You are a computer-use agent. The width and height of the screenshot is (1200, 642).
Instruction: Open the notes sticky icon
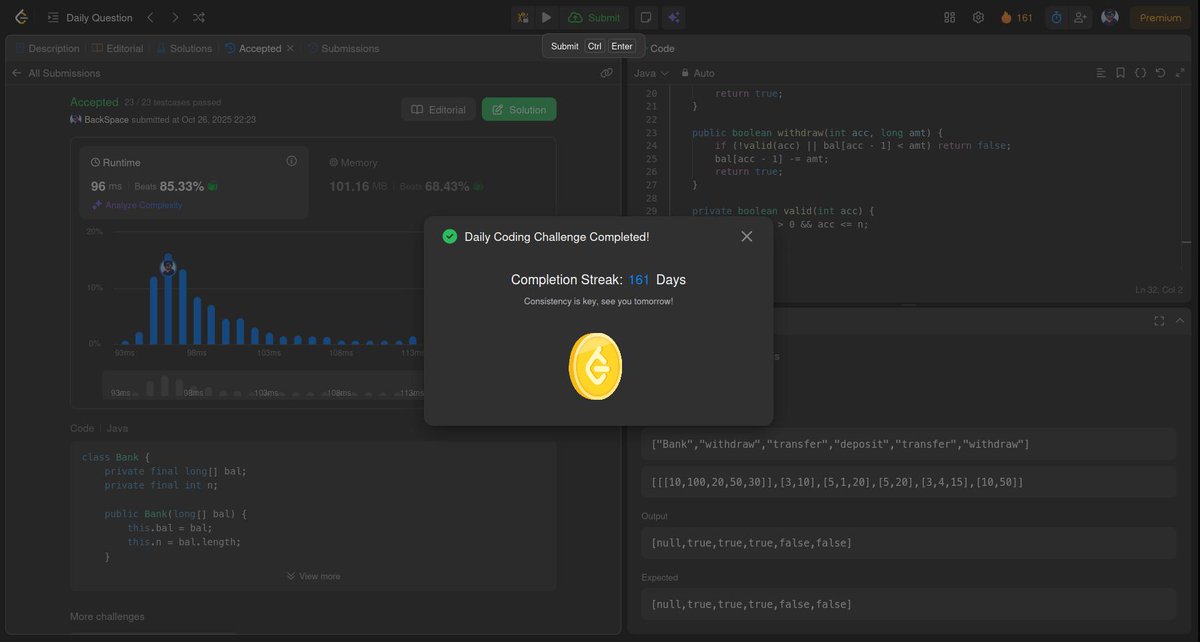[646, 17]
